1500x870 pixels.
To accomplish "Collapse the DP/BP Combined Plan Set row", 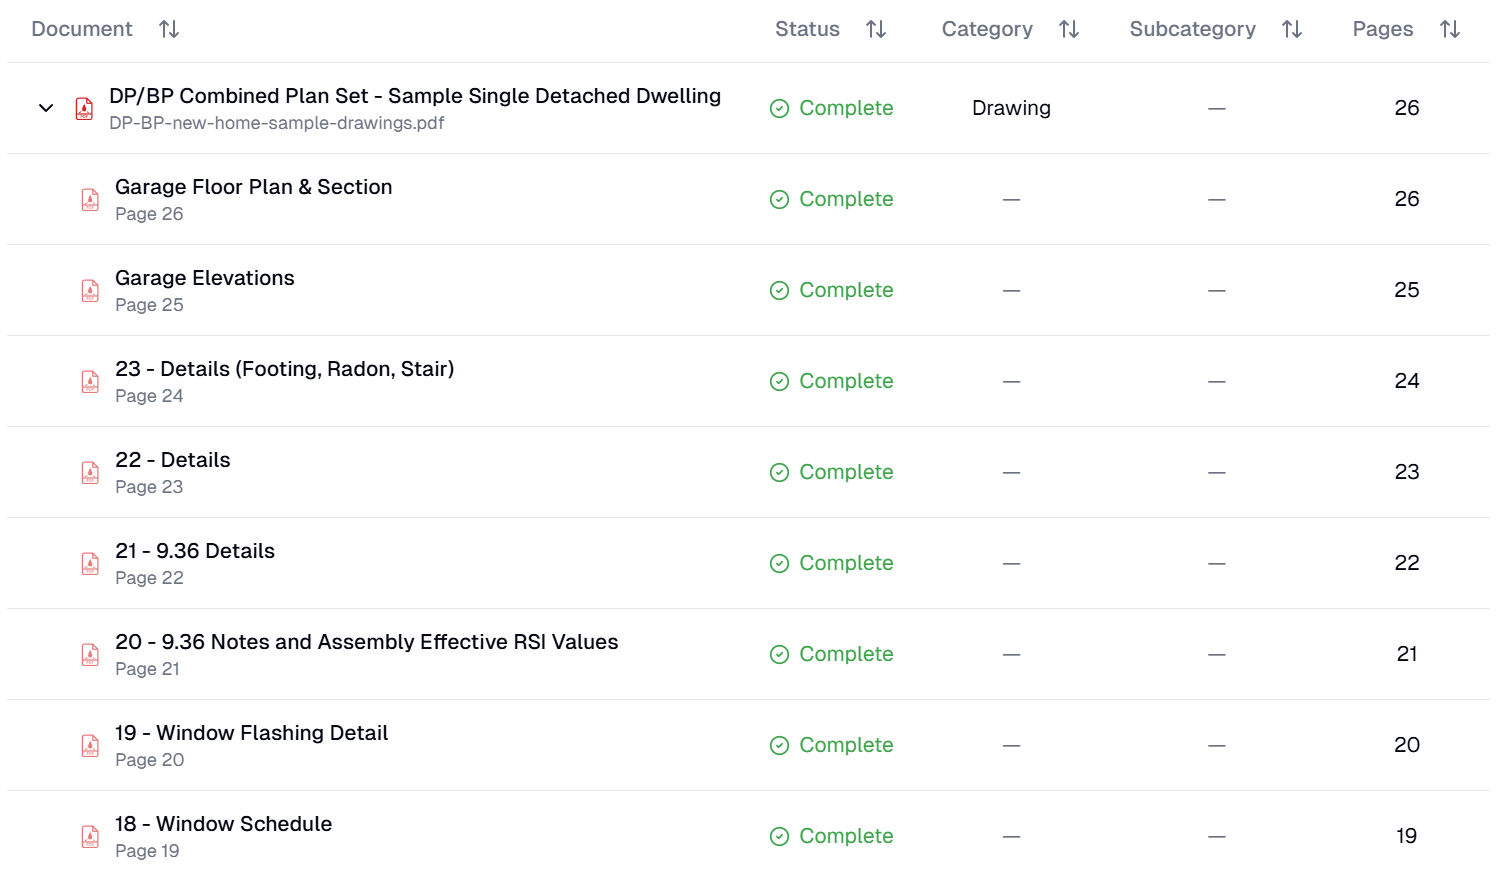I will 46,108.
